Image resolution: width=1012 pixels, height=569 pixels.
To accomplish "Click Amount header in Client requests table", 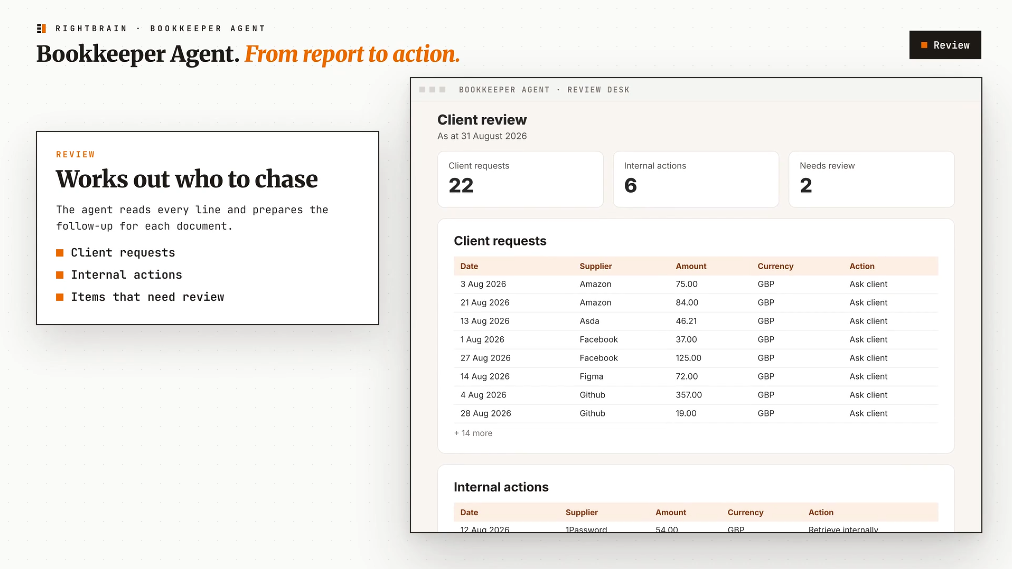I will pos(691,266).
